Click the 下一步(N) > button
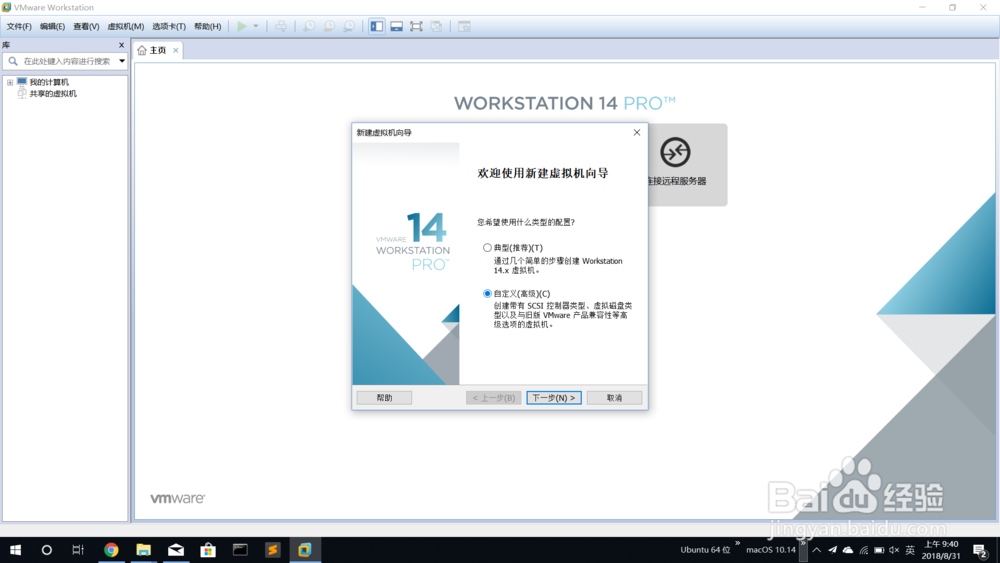1000x563 pixels. tap(554, 398)
